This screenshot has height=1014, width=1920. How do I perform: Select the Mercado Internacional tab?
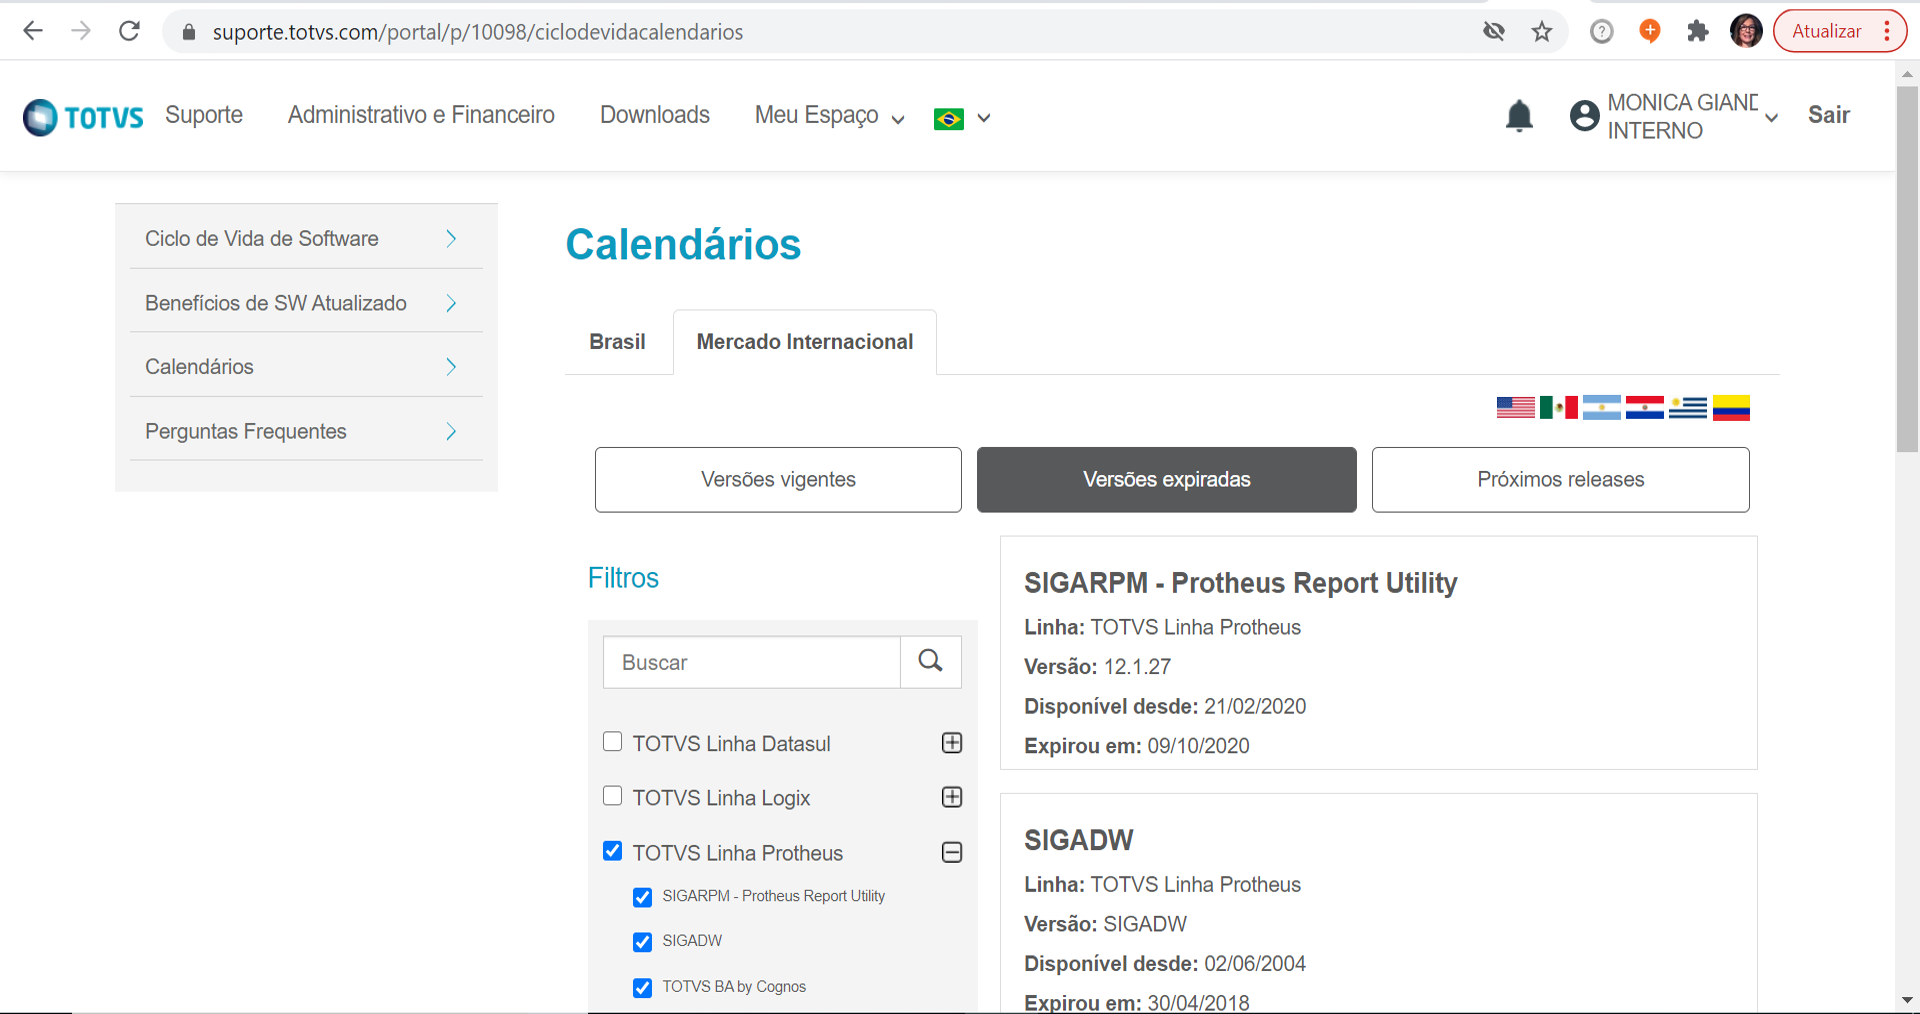(805, 342)
